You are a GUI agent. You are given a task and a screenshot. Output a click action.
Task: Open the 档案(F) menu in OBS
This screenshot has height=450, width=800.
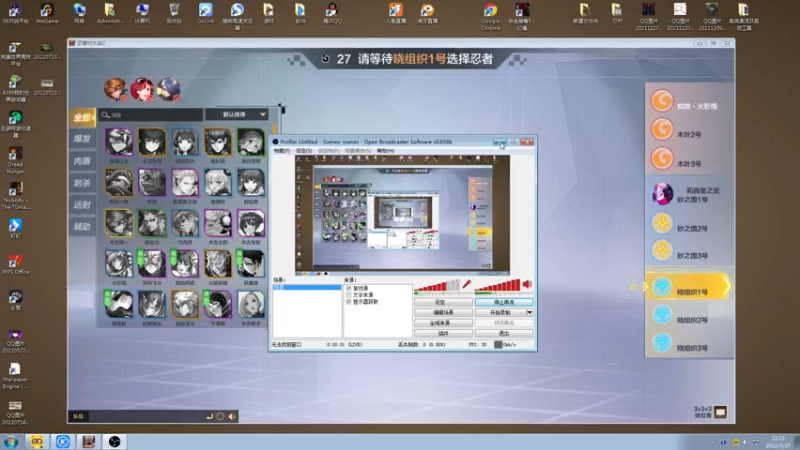[282, 151]
